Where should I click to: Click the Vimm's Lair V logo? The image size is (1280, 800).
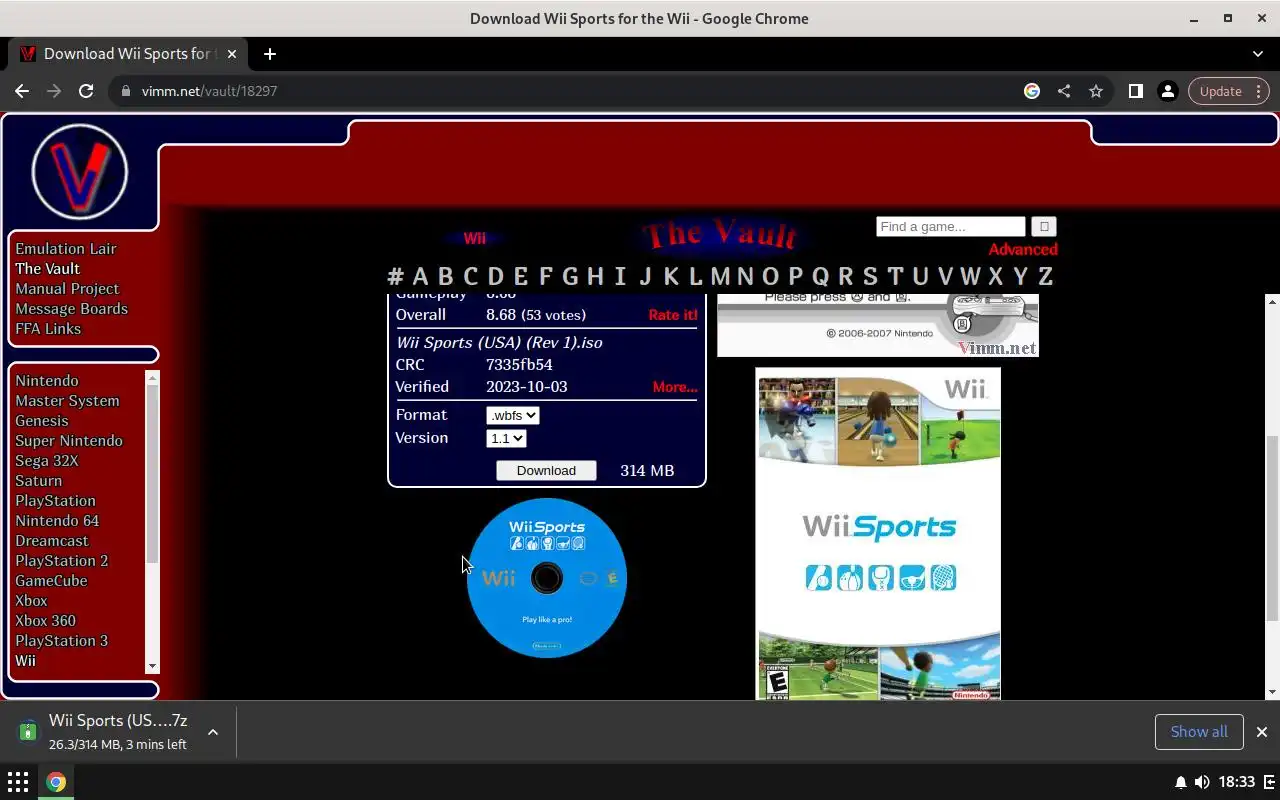(x=80, y=172)
